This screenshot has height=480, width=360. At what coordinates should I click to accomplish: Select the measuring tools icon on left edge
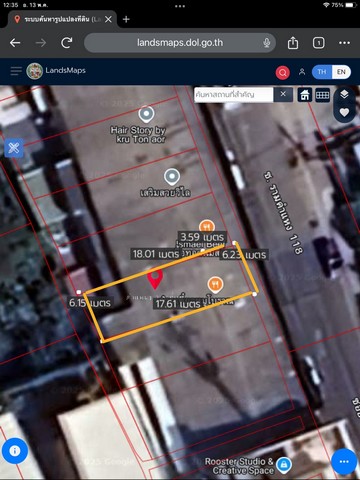pos(14,148)
